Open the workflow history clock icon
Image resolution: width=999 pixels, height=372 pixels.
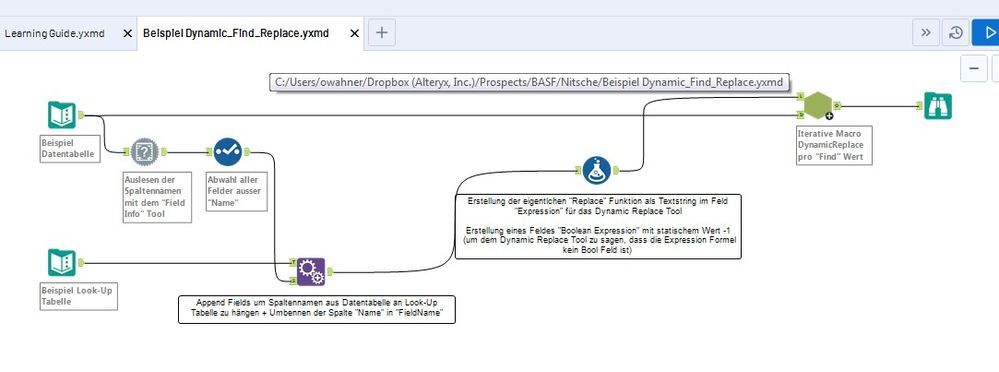[956, 33]
